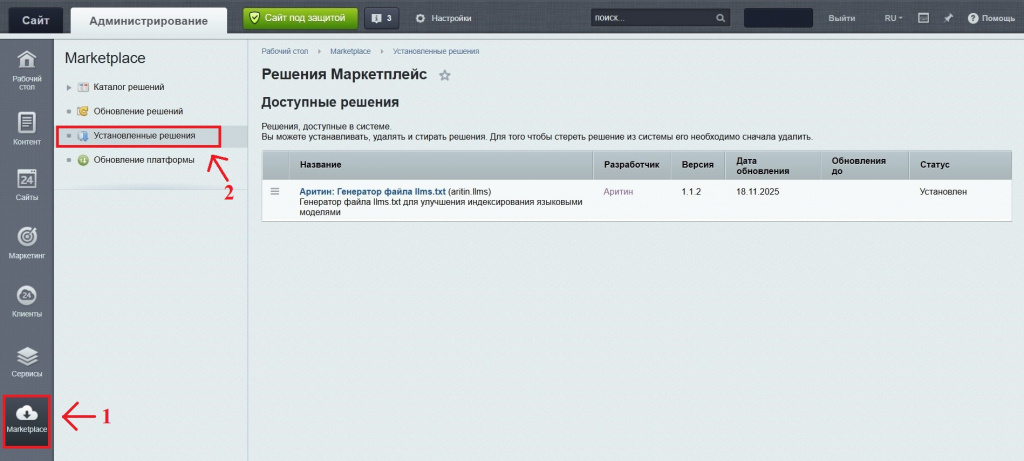
Task: Open the Сайты calendar icon section
Action: pos(27,185)
